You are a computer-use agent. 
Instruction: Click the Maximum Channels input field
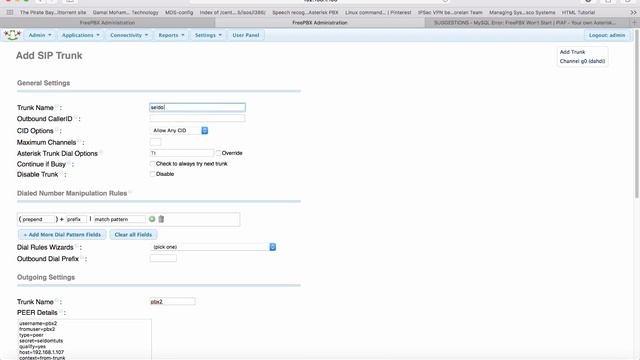coord(156,142)
